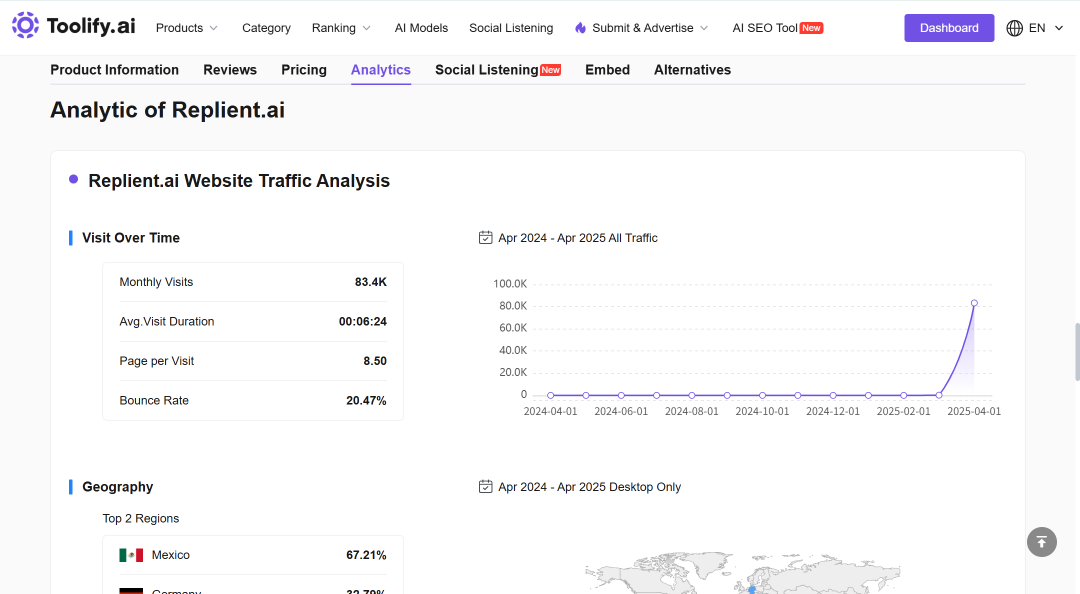
Task: Click the Bounce Rate value 20.47%
Action: 366,400
